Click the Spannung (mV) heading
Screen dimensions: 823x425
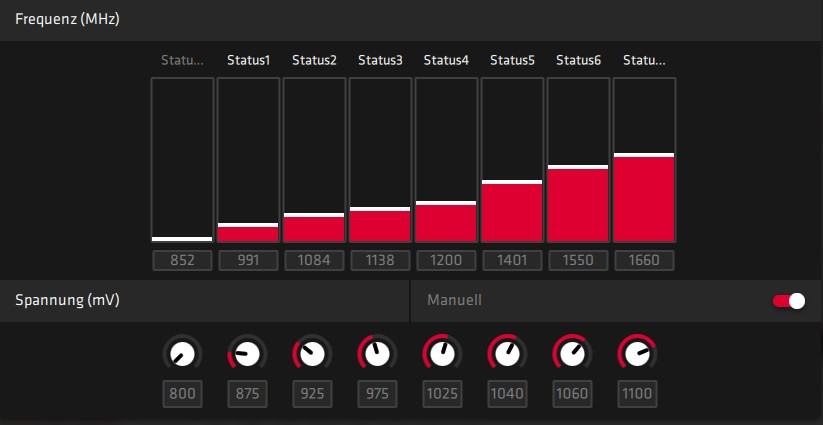(67, 300)
